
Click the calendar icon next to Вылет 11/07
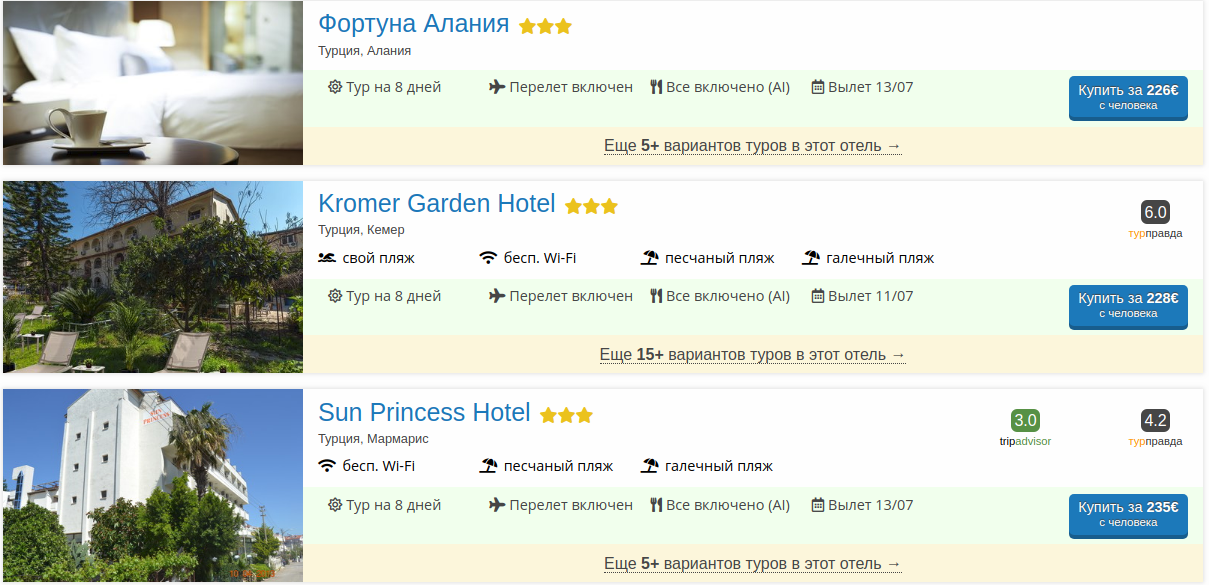tap(817, 296)
